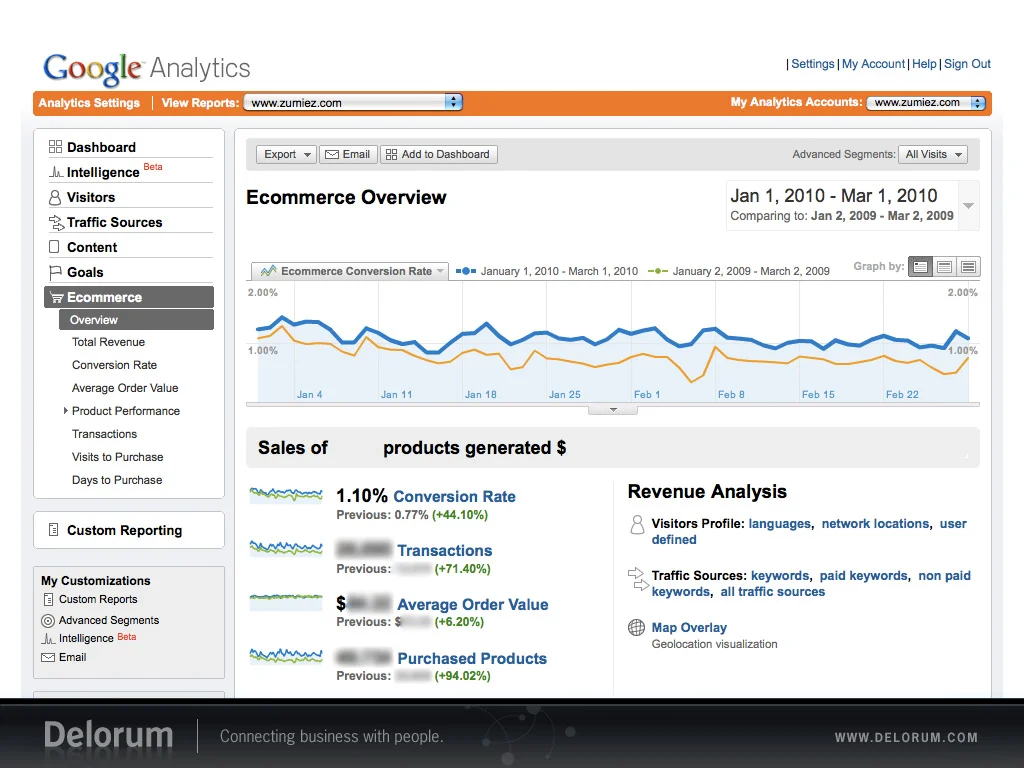The image size is (1024, 768).
Task: Click the Purchased Products sparkline thumbnail
Action: click(x=286, y=656)
